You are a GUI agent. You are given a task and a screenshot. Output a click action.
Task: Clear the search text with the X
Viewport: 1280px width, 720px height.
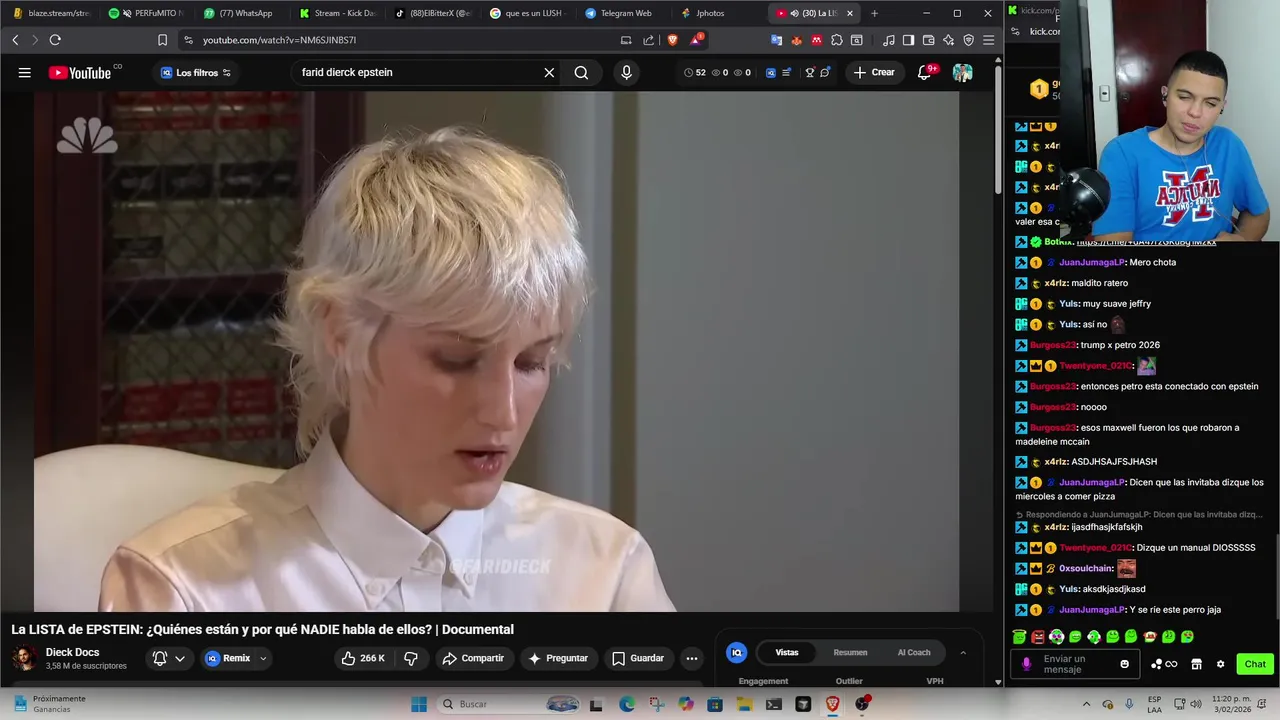[x=549, y=72]
